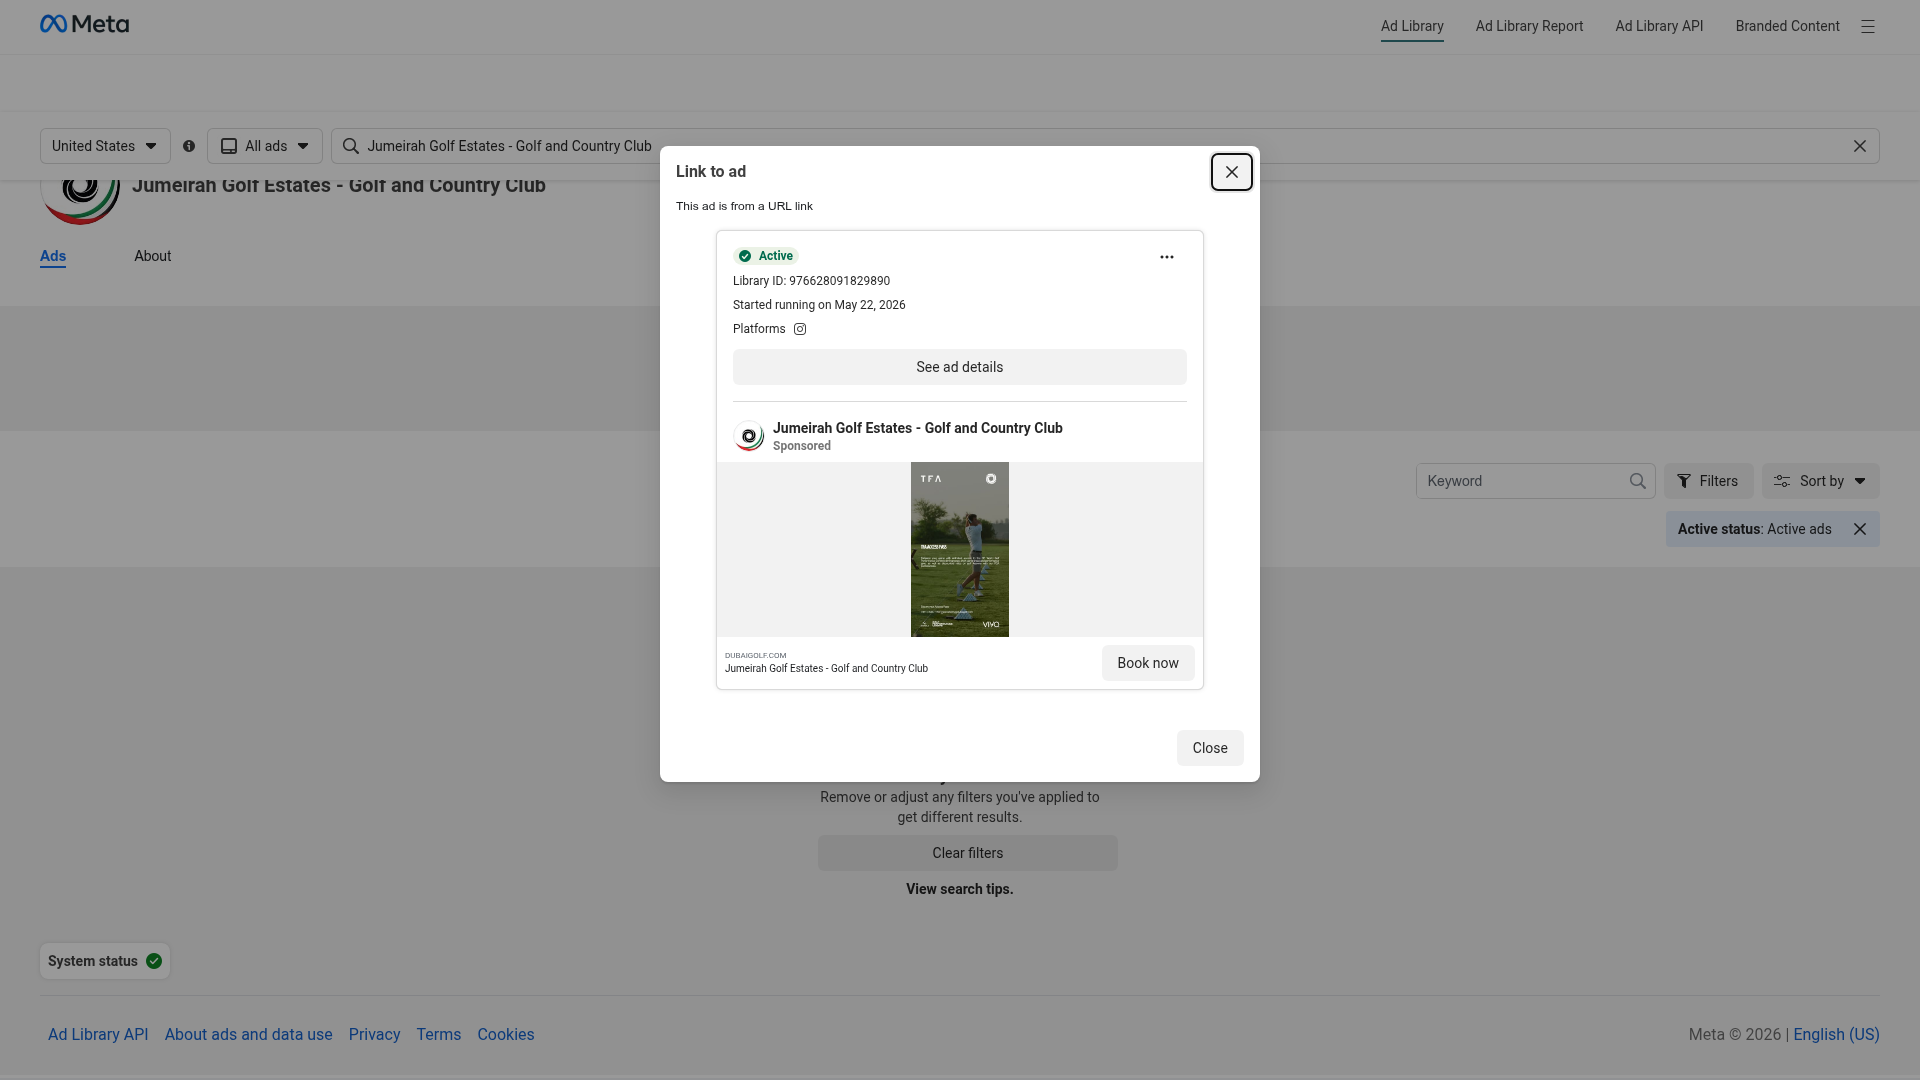
Task: Open the Sort by dropdown
Action: tap(1820, 481)
